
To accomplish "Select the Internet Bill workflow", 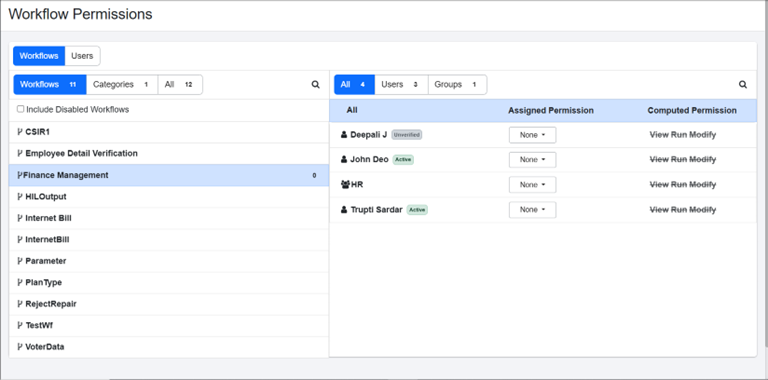I will 169,218.
